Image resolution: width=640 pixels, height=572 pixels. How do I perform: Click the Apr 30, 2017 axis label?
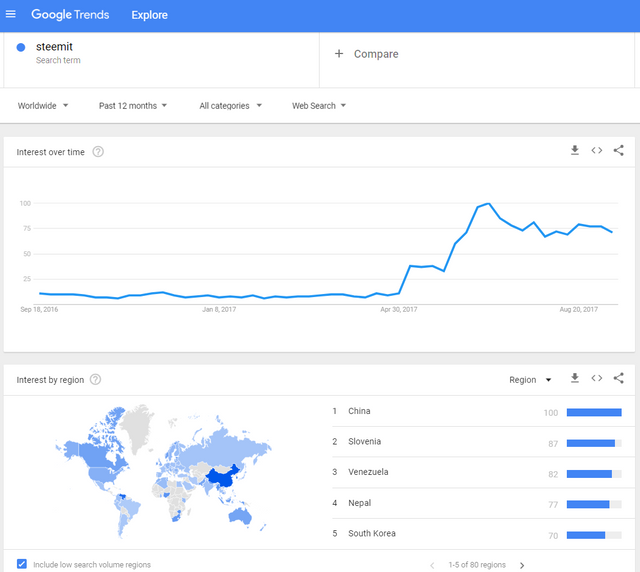pos(399,309)
